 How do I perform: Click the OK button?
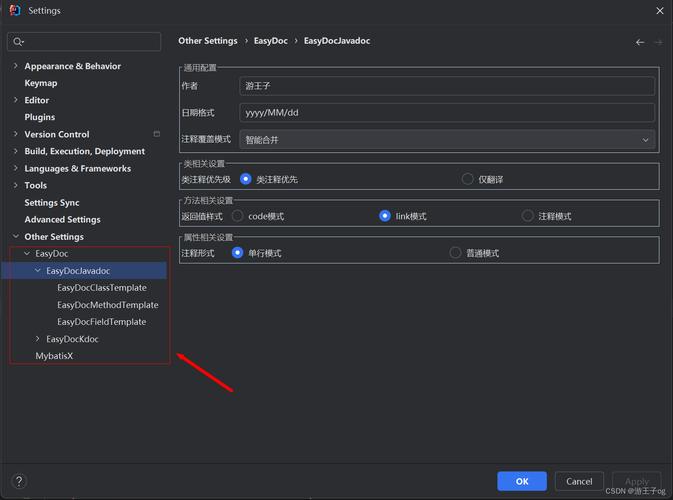coord(521,481)
